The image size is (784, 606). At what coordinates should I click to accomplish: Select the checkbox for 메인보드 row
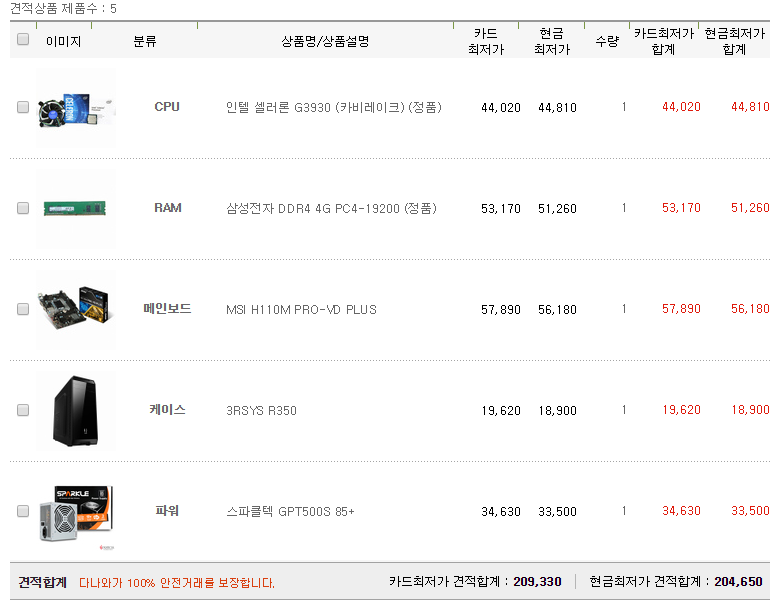pos(23,309)
